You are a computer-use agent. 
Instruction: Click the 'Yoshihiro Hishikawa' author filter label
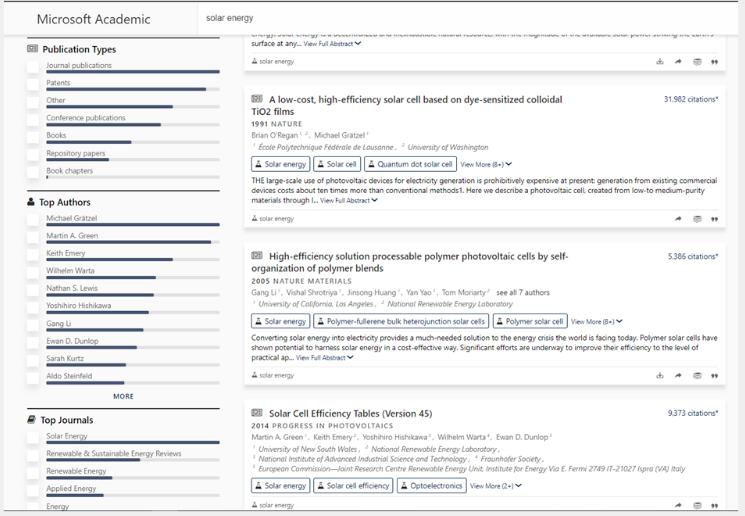[x=78, y=305]
